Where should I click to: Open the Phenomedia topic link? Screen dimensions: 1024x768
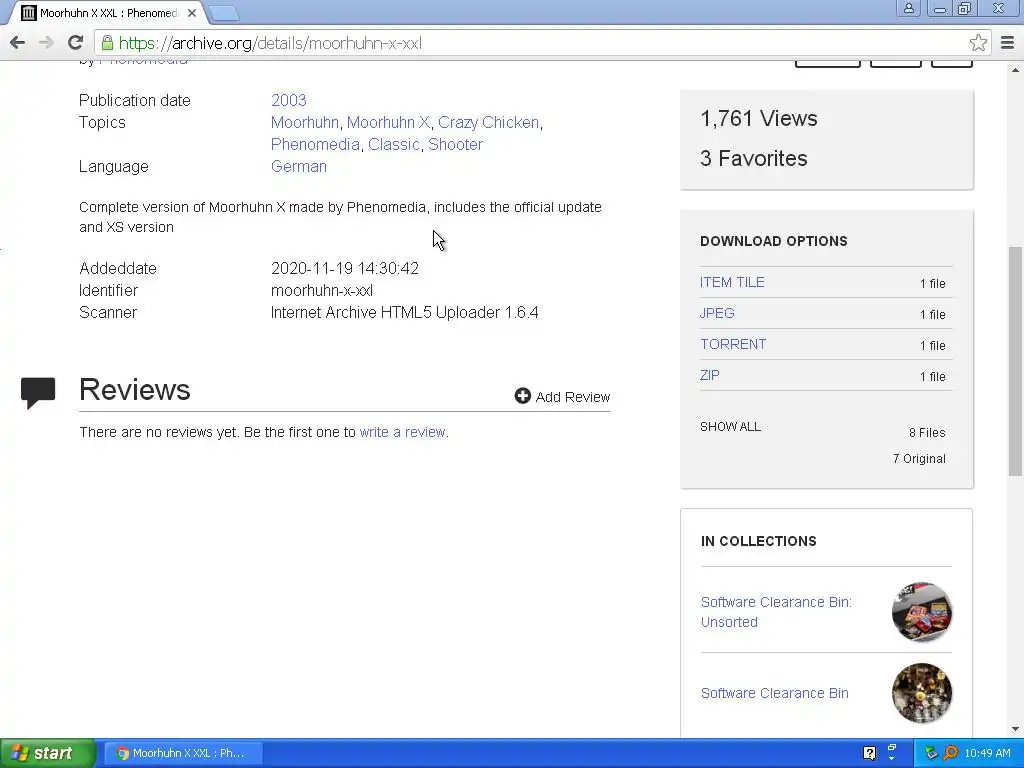pos(315,144)
